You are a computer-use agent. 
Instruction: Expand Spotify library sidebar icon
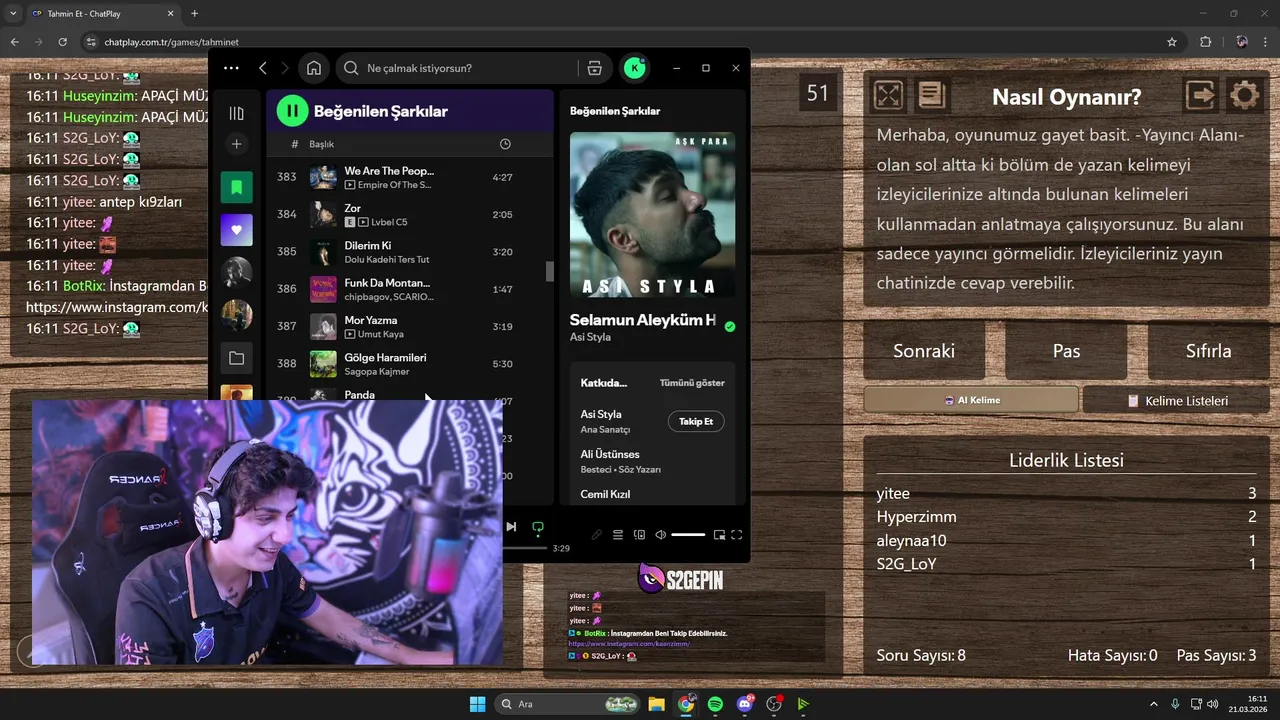pyautogui.click(x=237, y=113)
